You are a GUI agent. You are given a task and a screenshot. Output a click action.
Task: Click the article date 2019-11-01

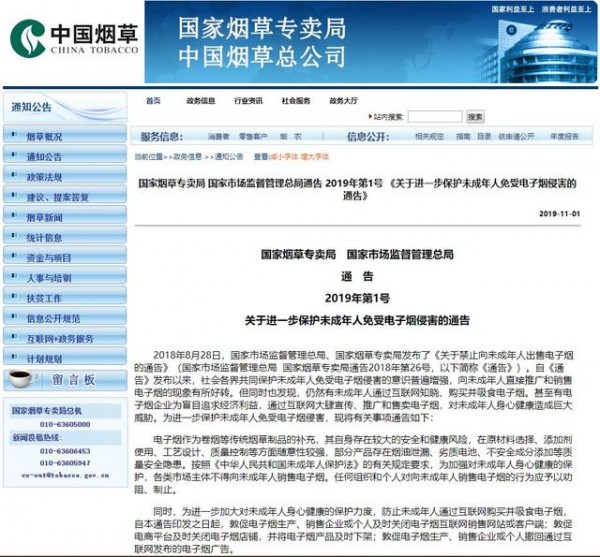pos(560,214)
